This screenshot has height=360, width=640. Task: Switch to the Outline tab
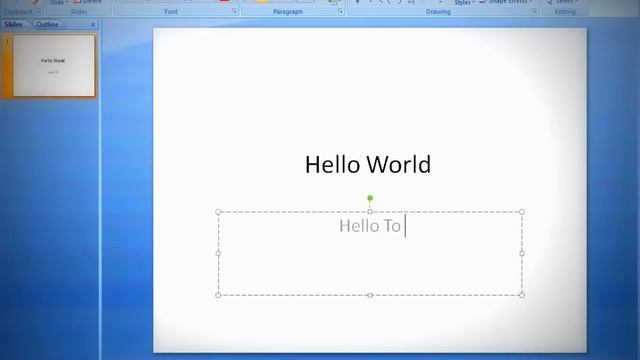tap(47, 24)
